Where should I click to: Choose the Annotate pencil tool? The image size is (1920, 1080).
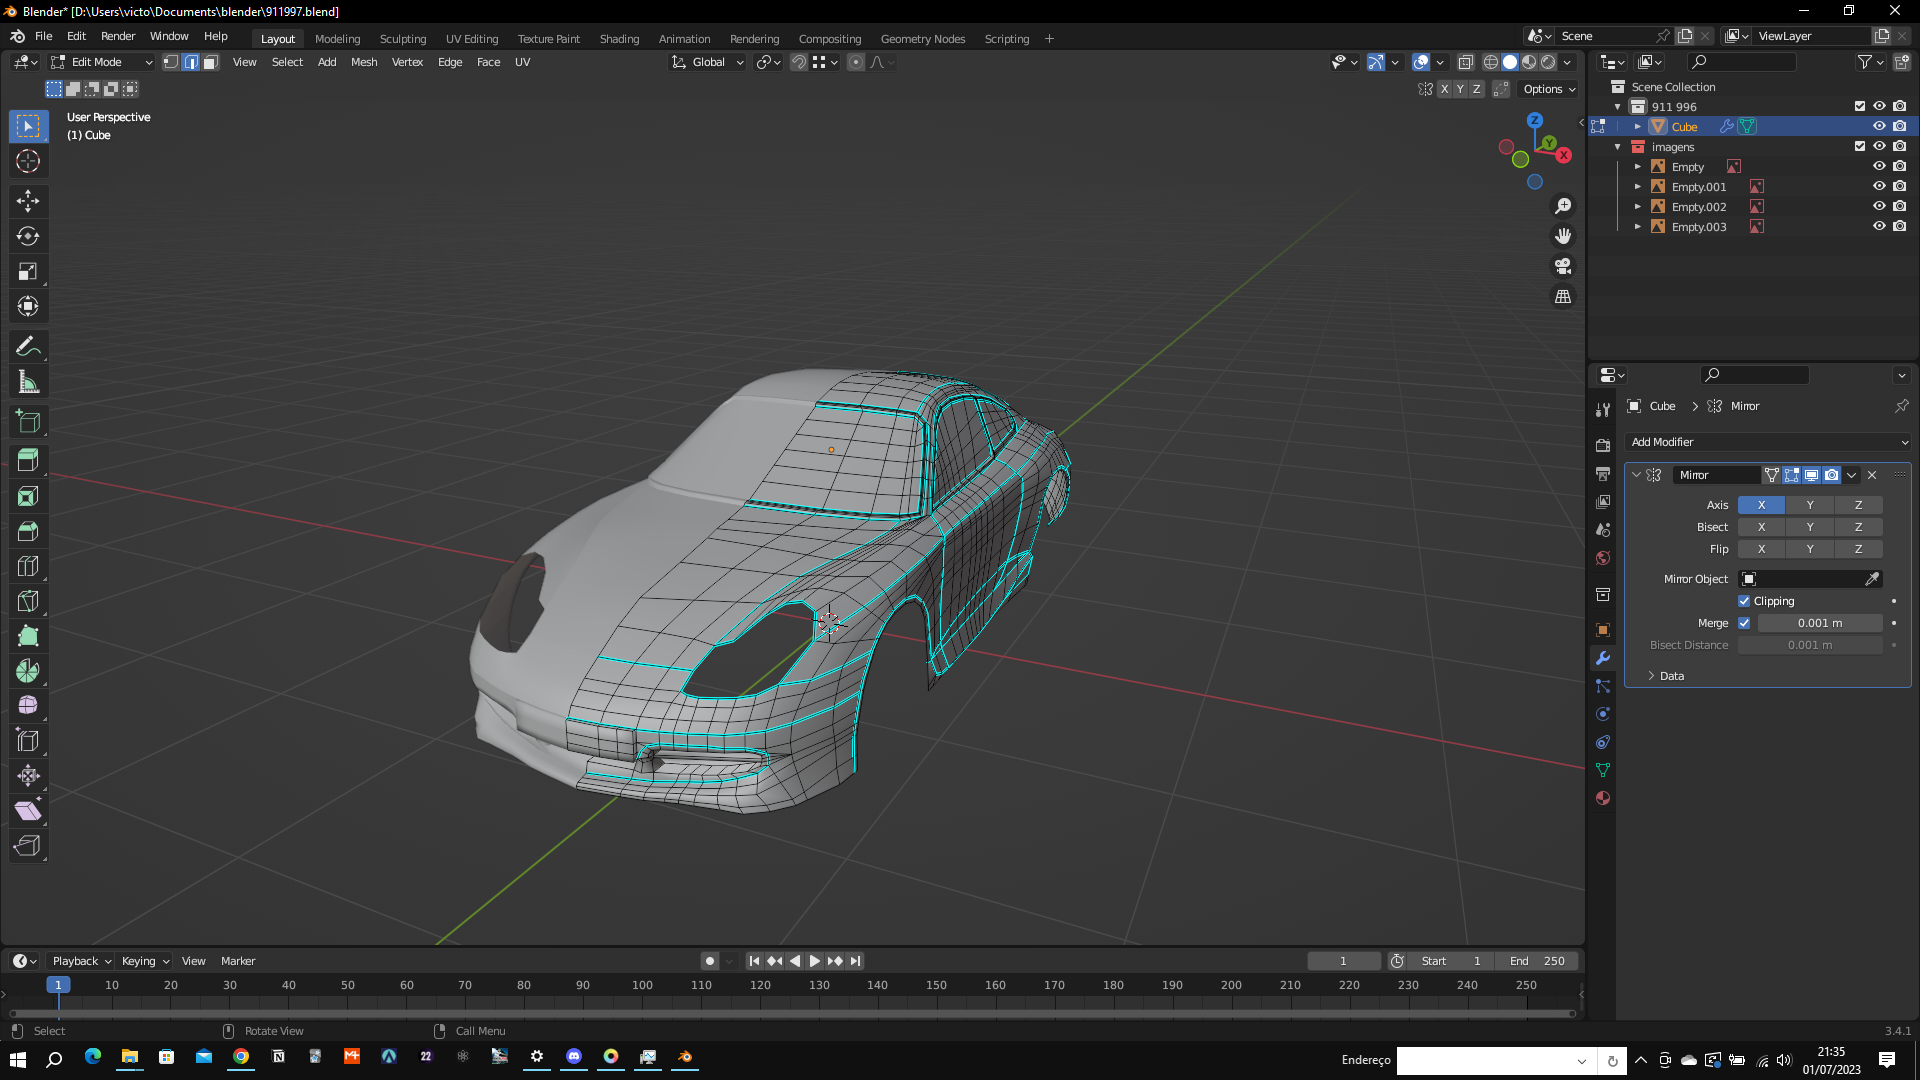(28, 347)
